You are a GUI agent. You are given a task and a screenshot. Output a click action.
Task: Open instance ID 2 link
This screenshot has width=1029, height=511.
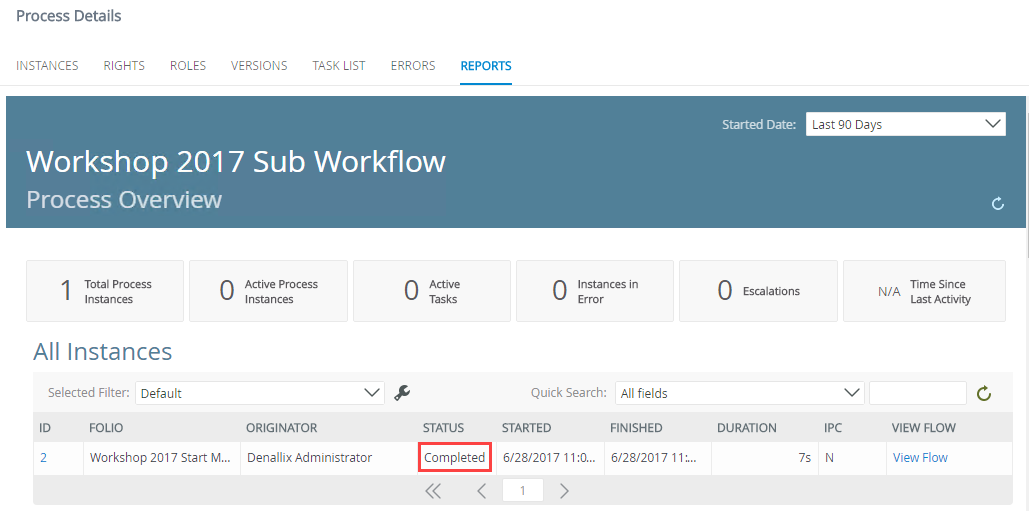click(43, 458)
